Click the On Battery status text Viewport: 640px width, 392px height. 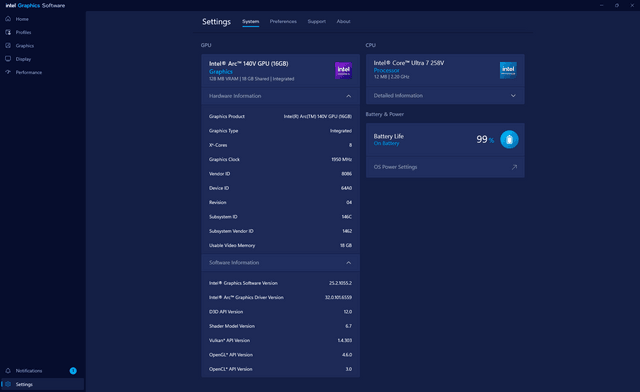click(x=387, y=143)
